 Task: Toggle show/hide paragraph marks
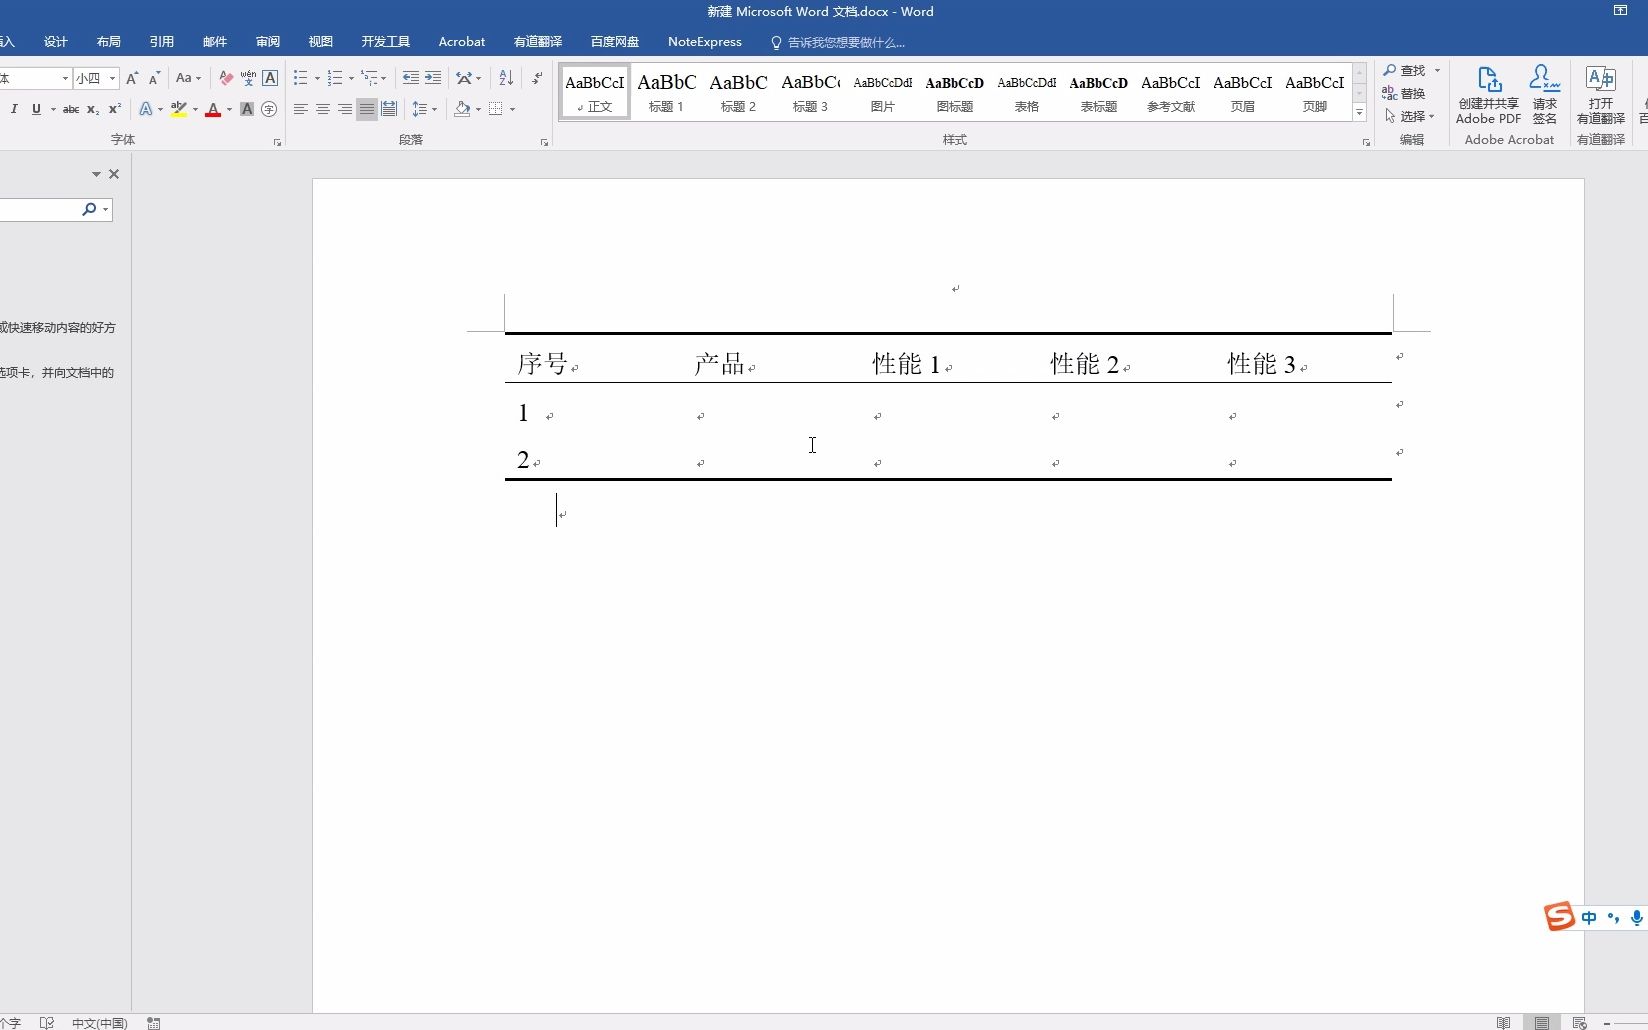[537, 78]
